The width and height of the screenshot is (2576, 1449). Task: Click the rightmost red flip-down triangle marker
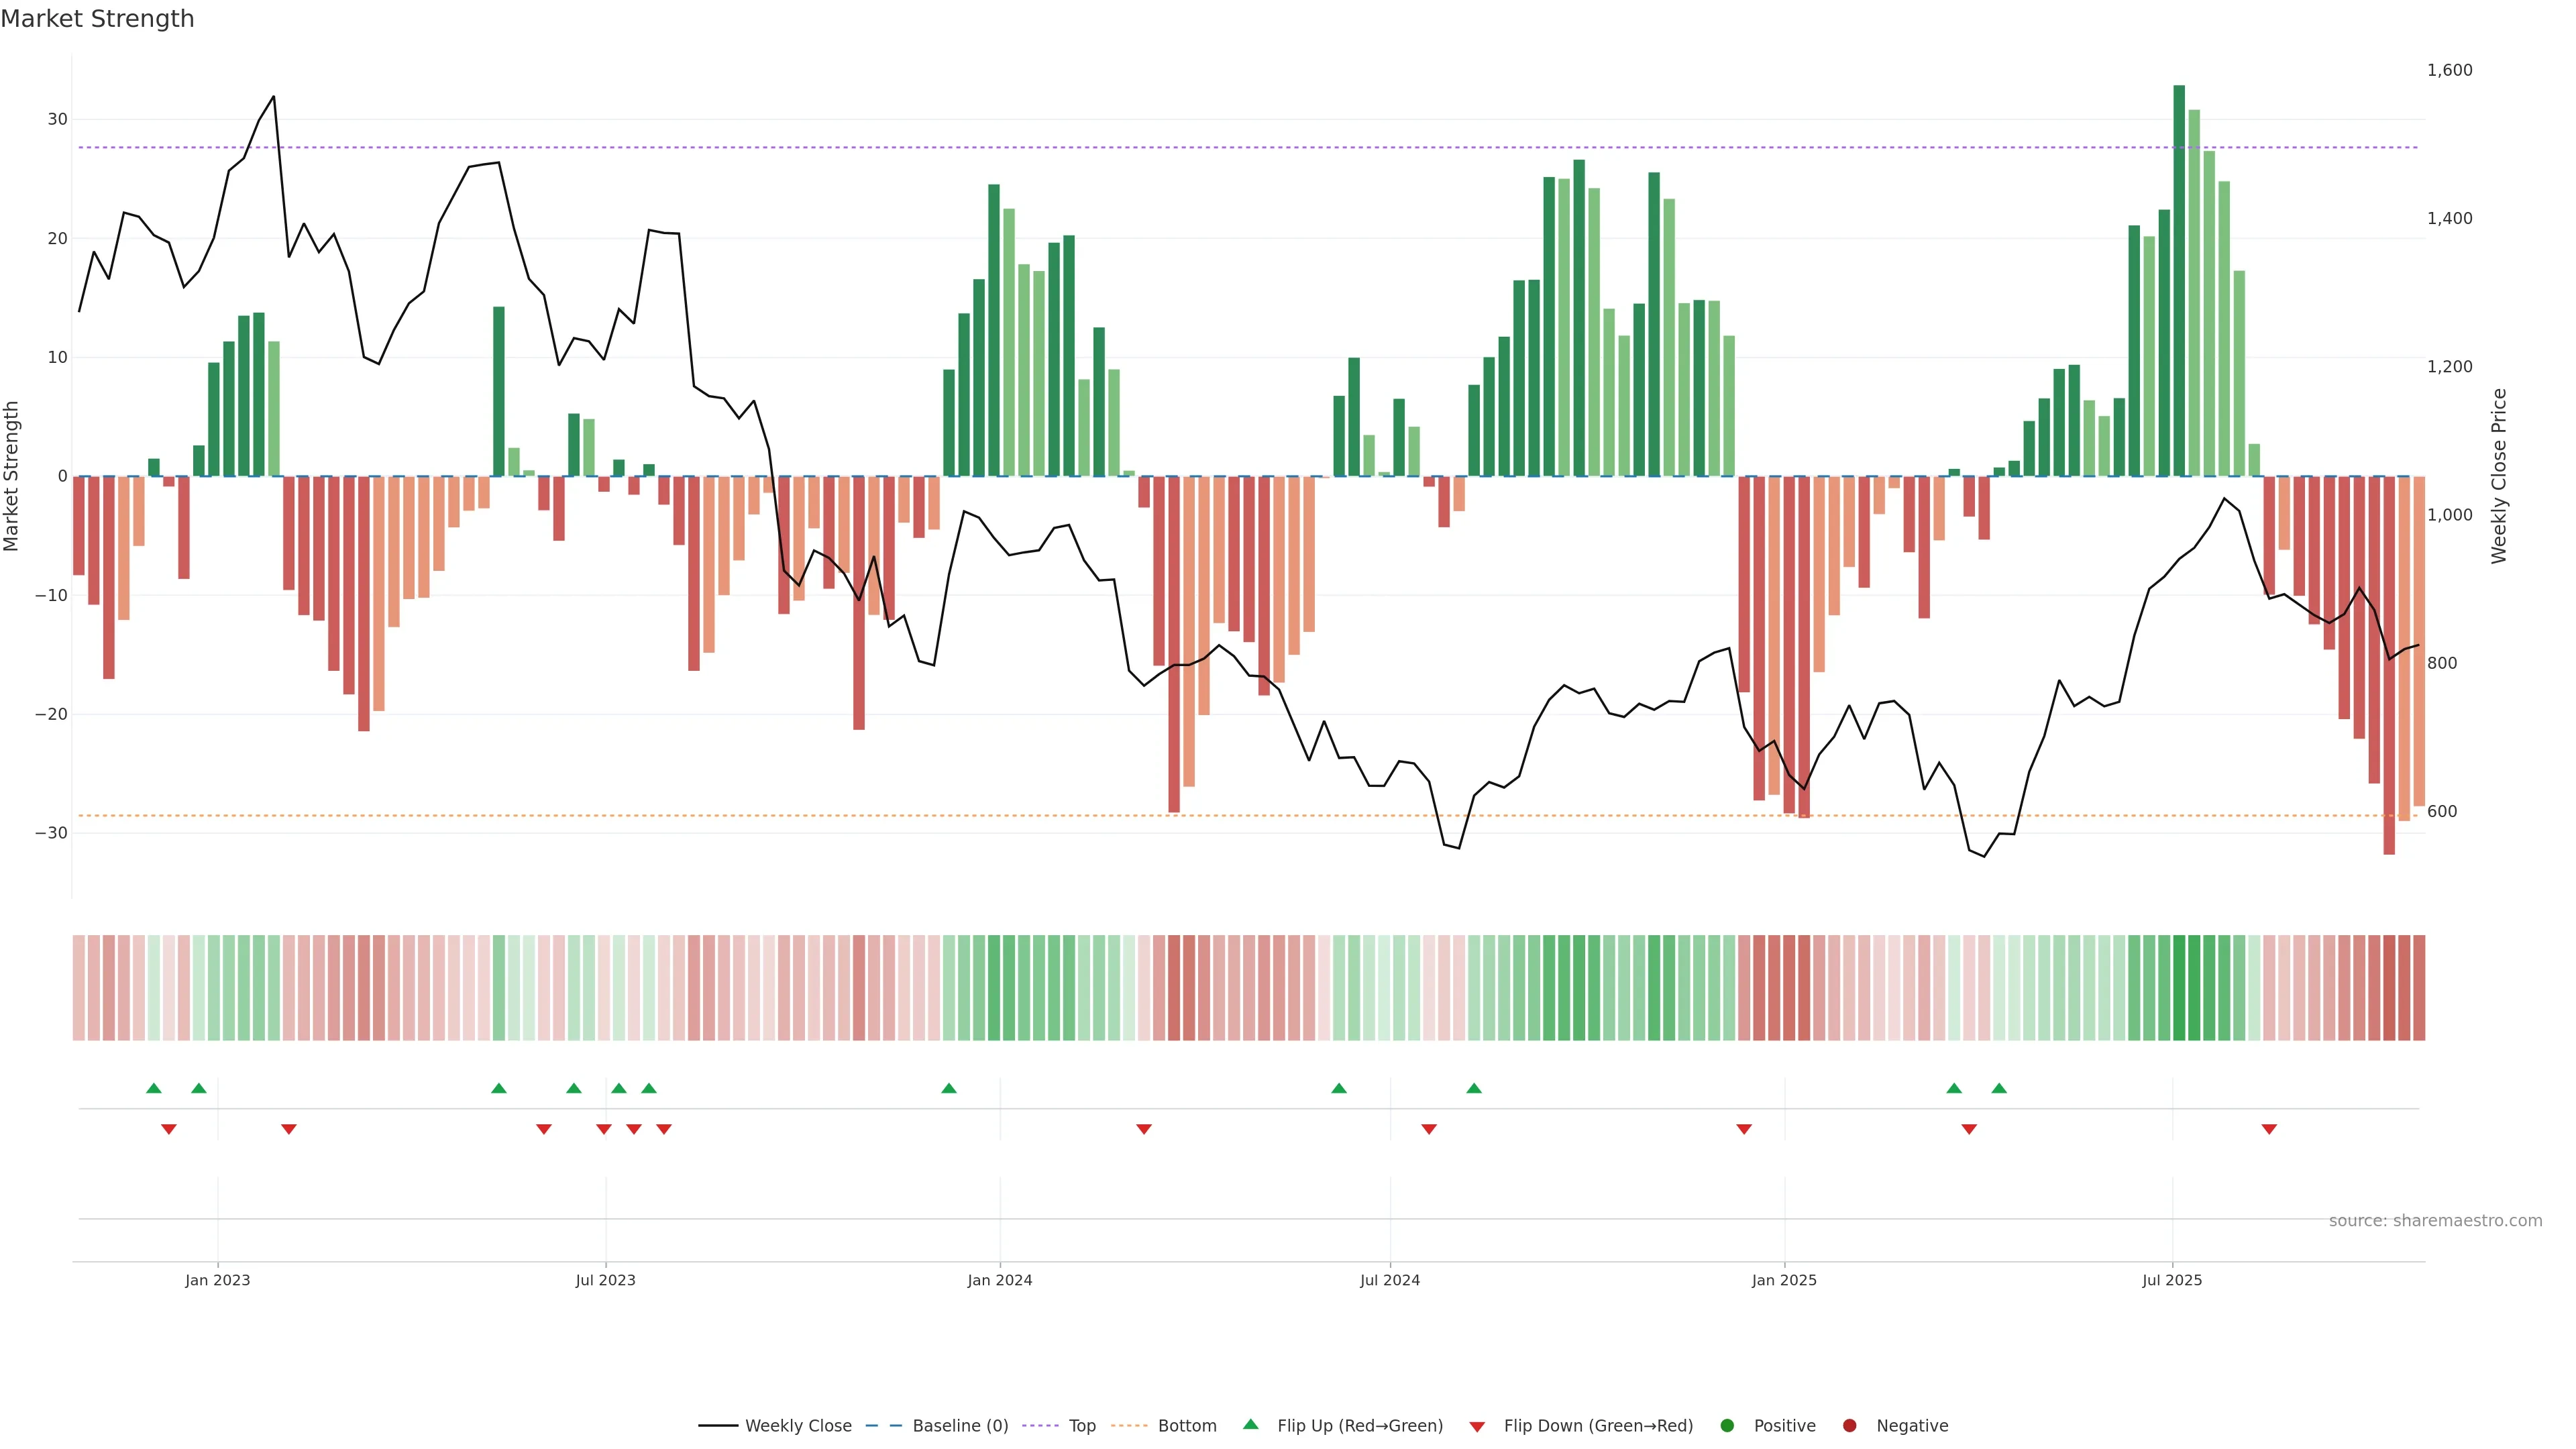2269,1129
